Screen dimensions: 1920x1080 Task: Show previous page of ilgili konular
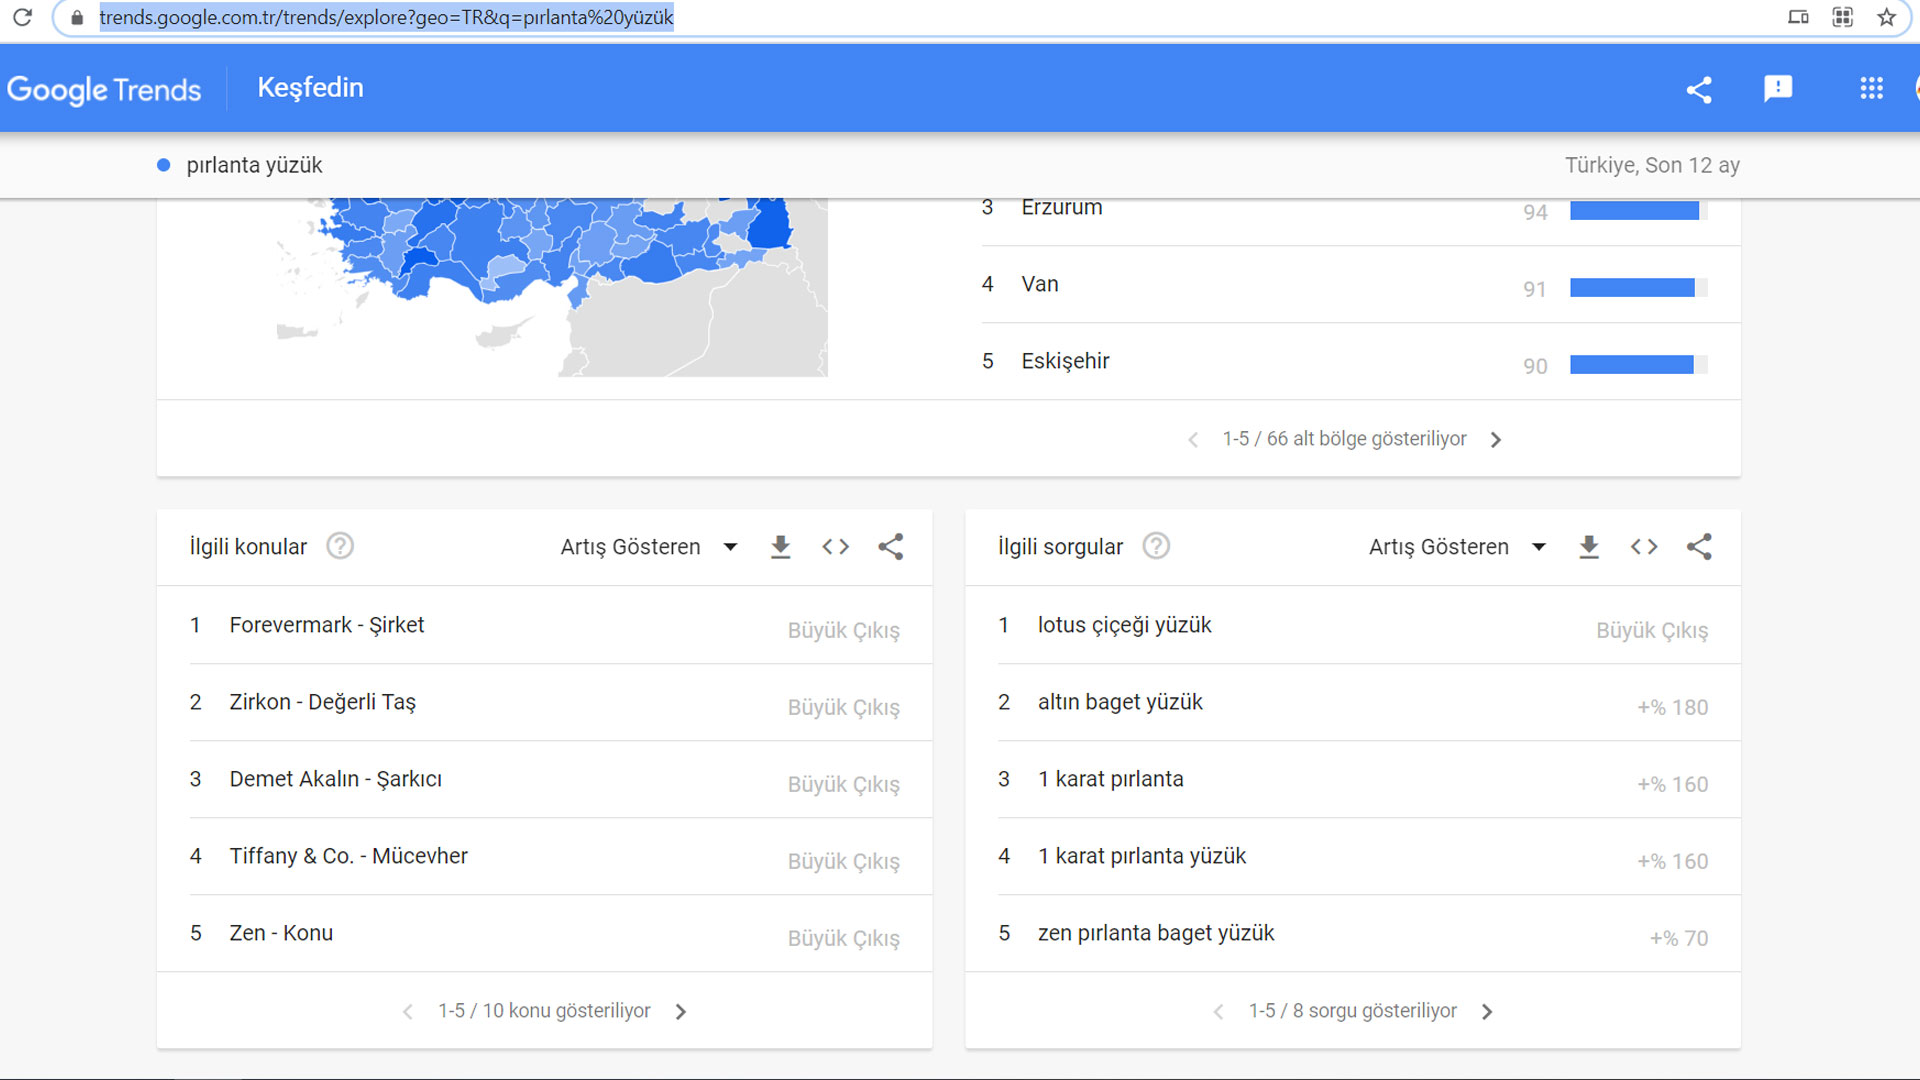click(x=408, y=1012)
